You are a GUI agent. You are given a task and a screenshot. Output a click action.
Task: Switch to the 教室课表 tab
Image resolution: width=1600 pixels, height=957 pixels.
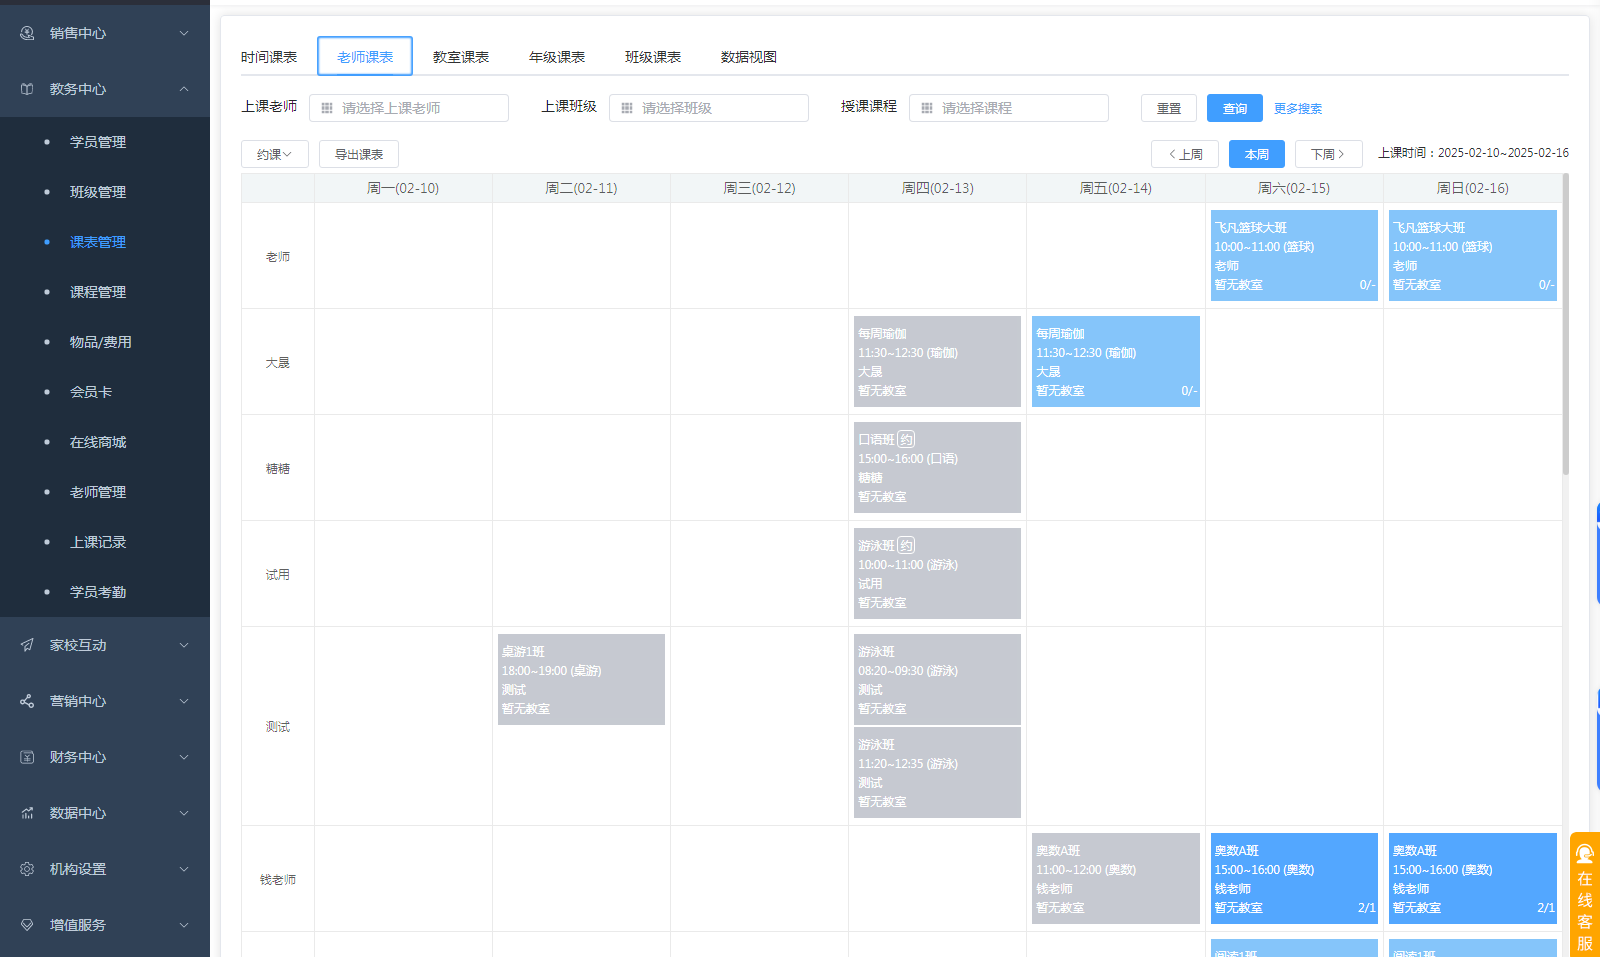(461, 57)
